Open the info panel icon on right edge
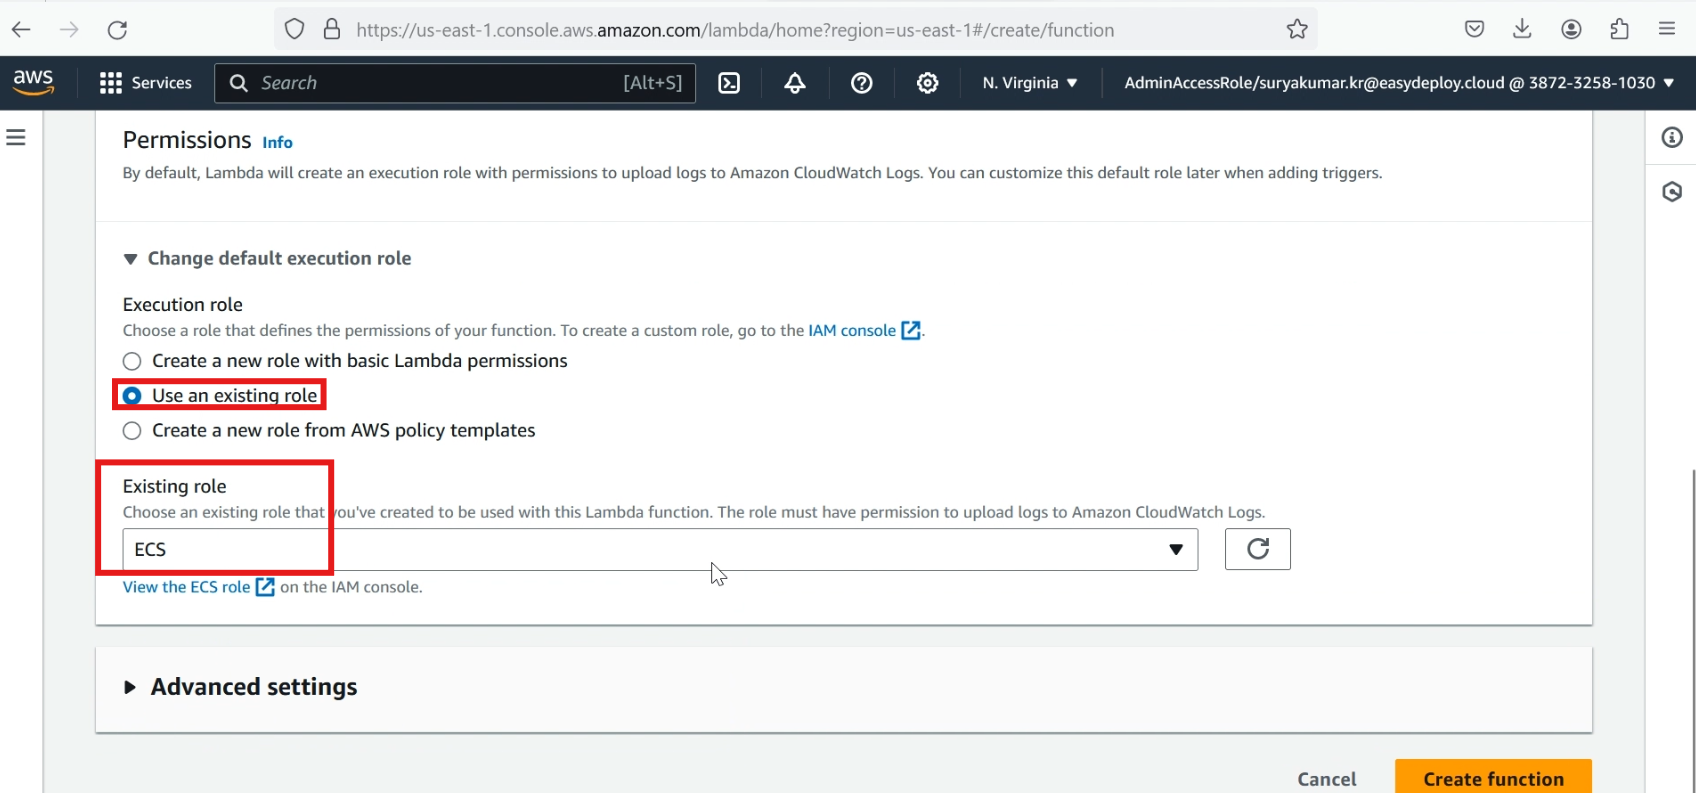1696x793 pixels. click(x=1672, y=137)
